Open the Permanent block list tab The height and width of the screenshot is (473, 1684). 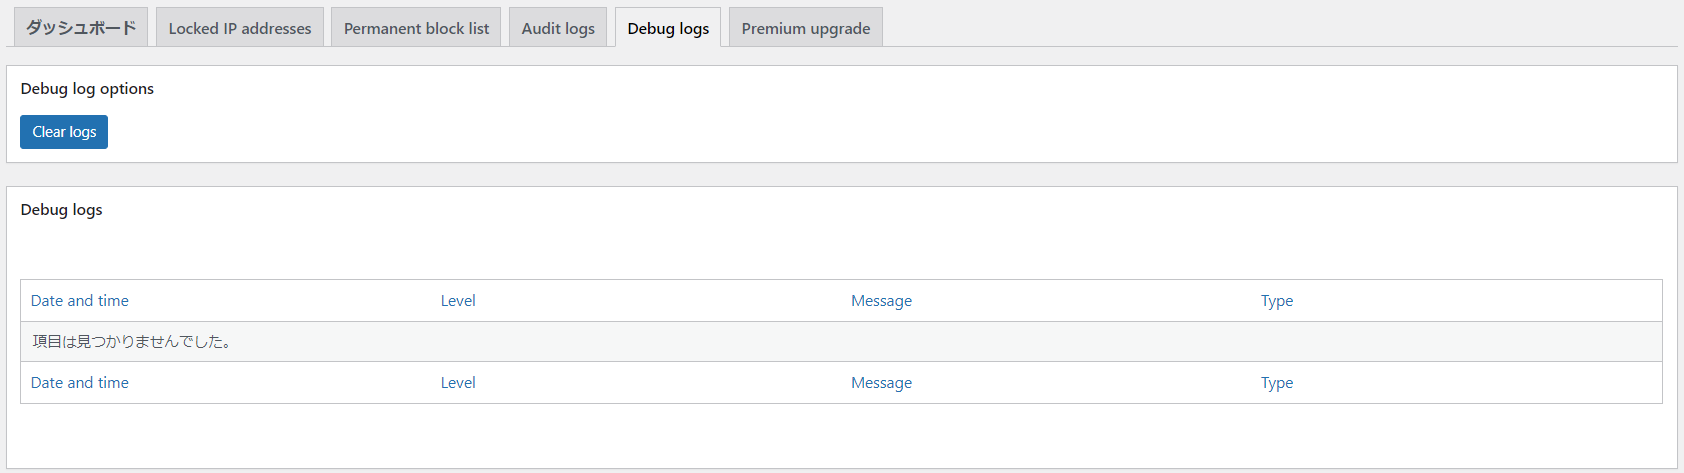[x=416, y=28]
